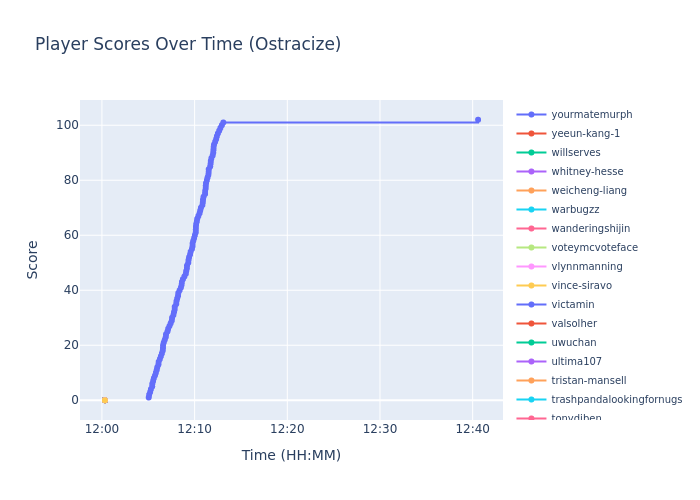Screen dimensions: 700x500
Task: Toggle uwuchan series in legend
Action: (x=573, y=343)
